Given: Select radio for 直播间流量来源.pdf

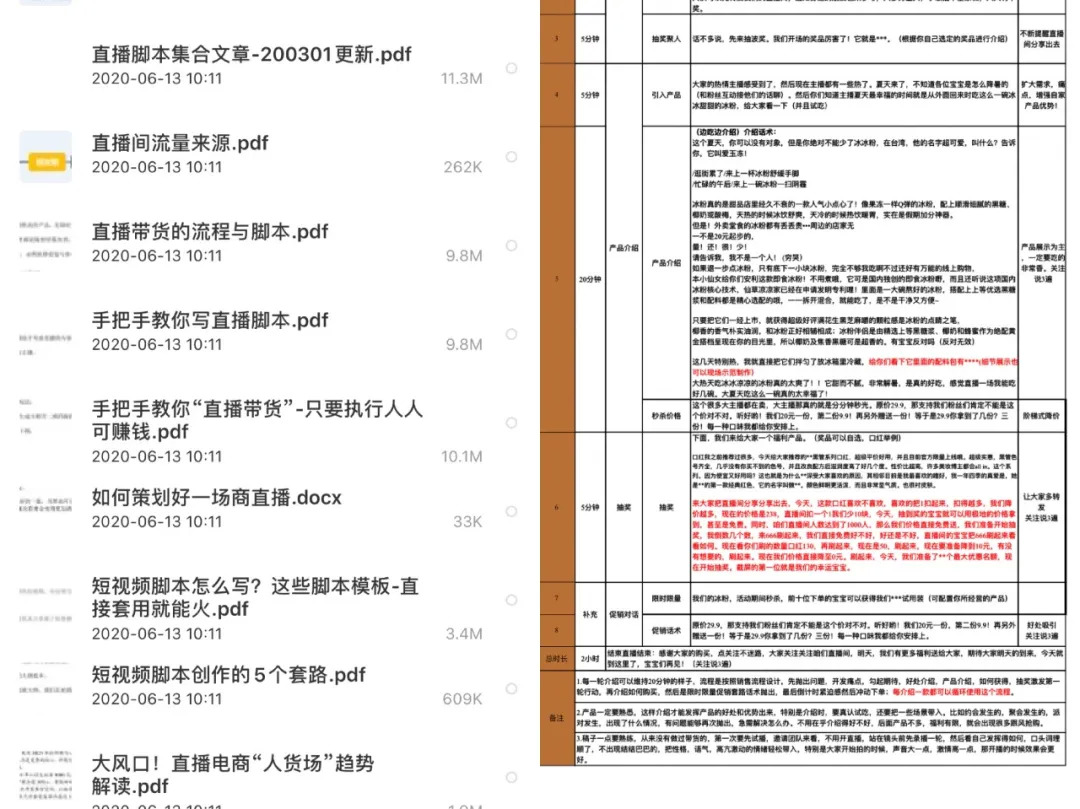Looking at the screenshot, I should (x=511, y=157).
